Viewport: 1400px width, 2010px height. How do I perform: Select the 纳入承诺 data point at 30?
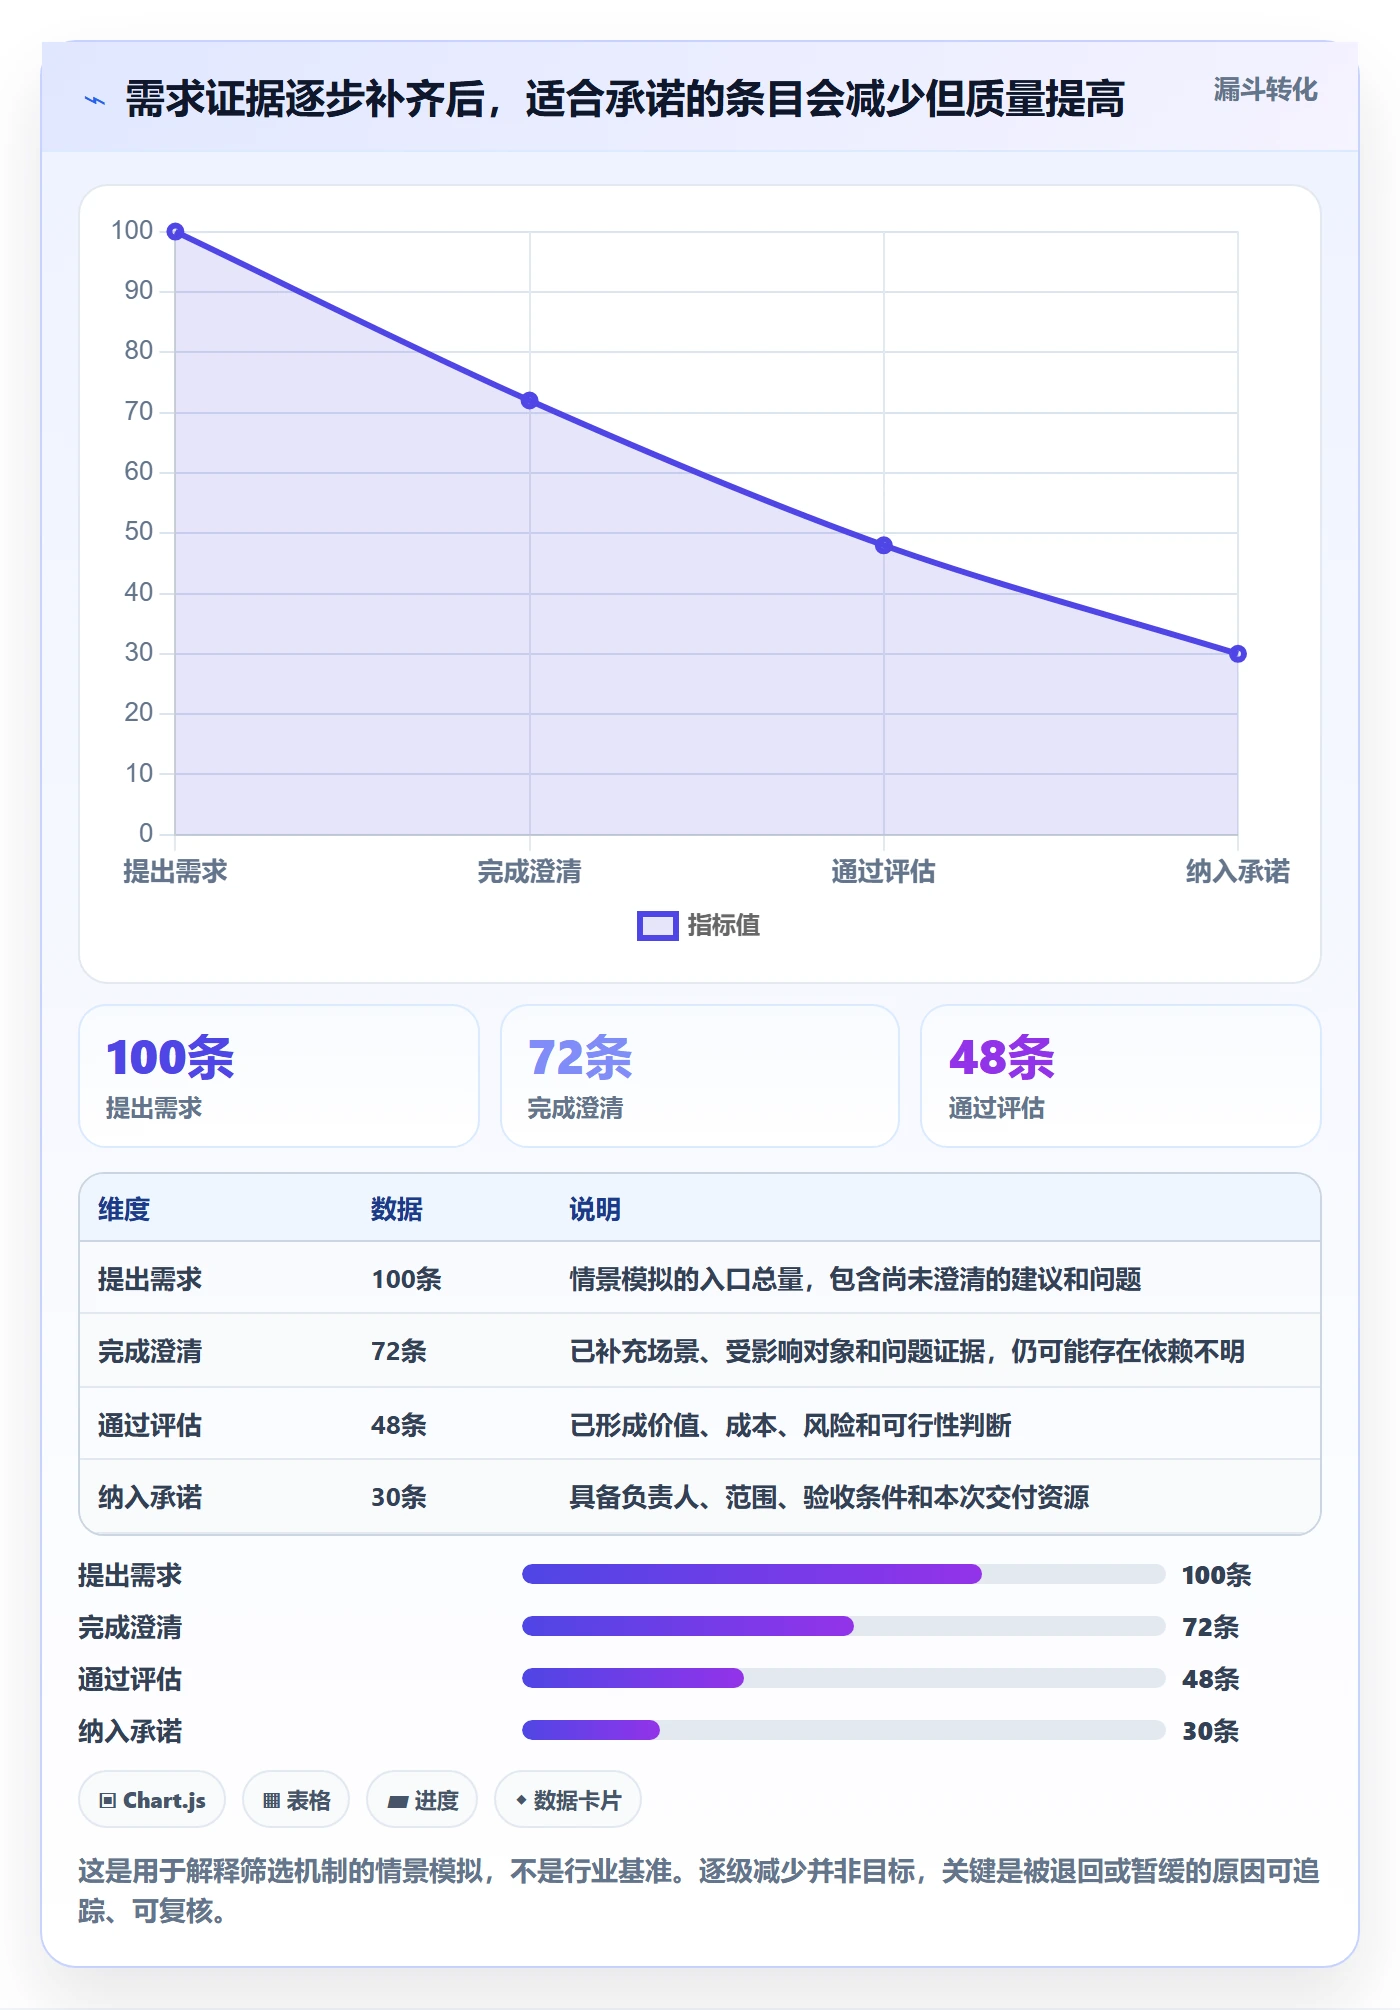pyautogui.click(x=1238, y=654)
